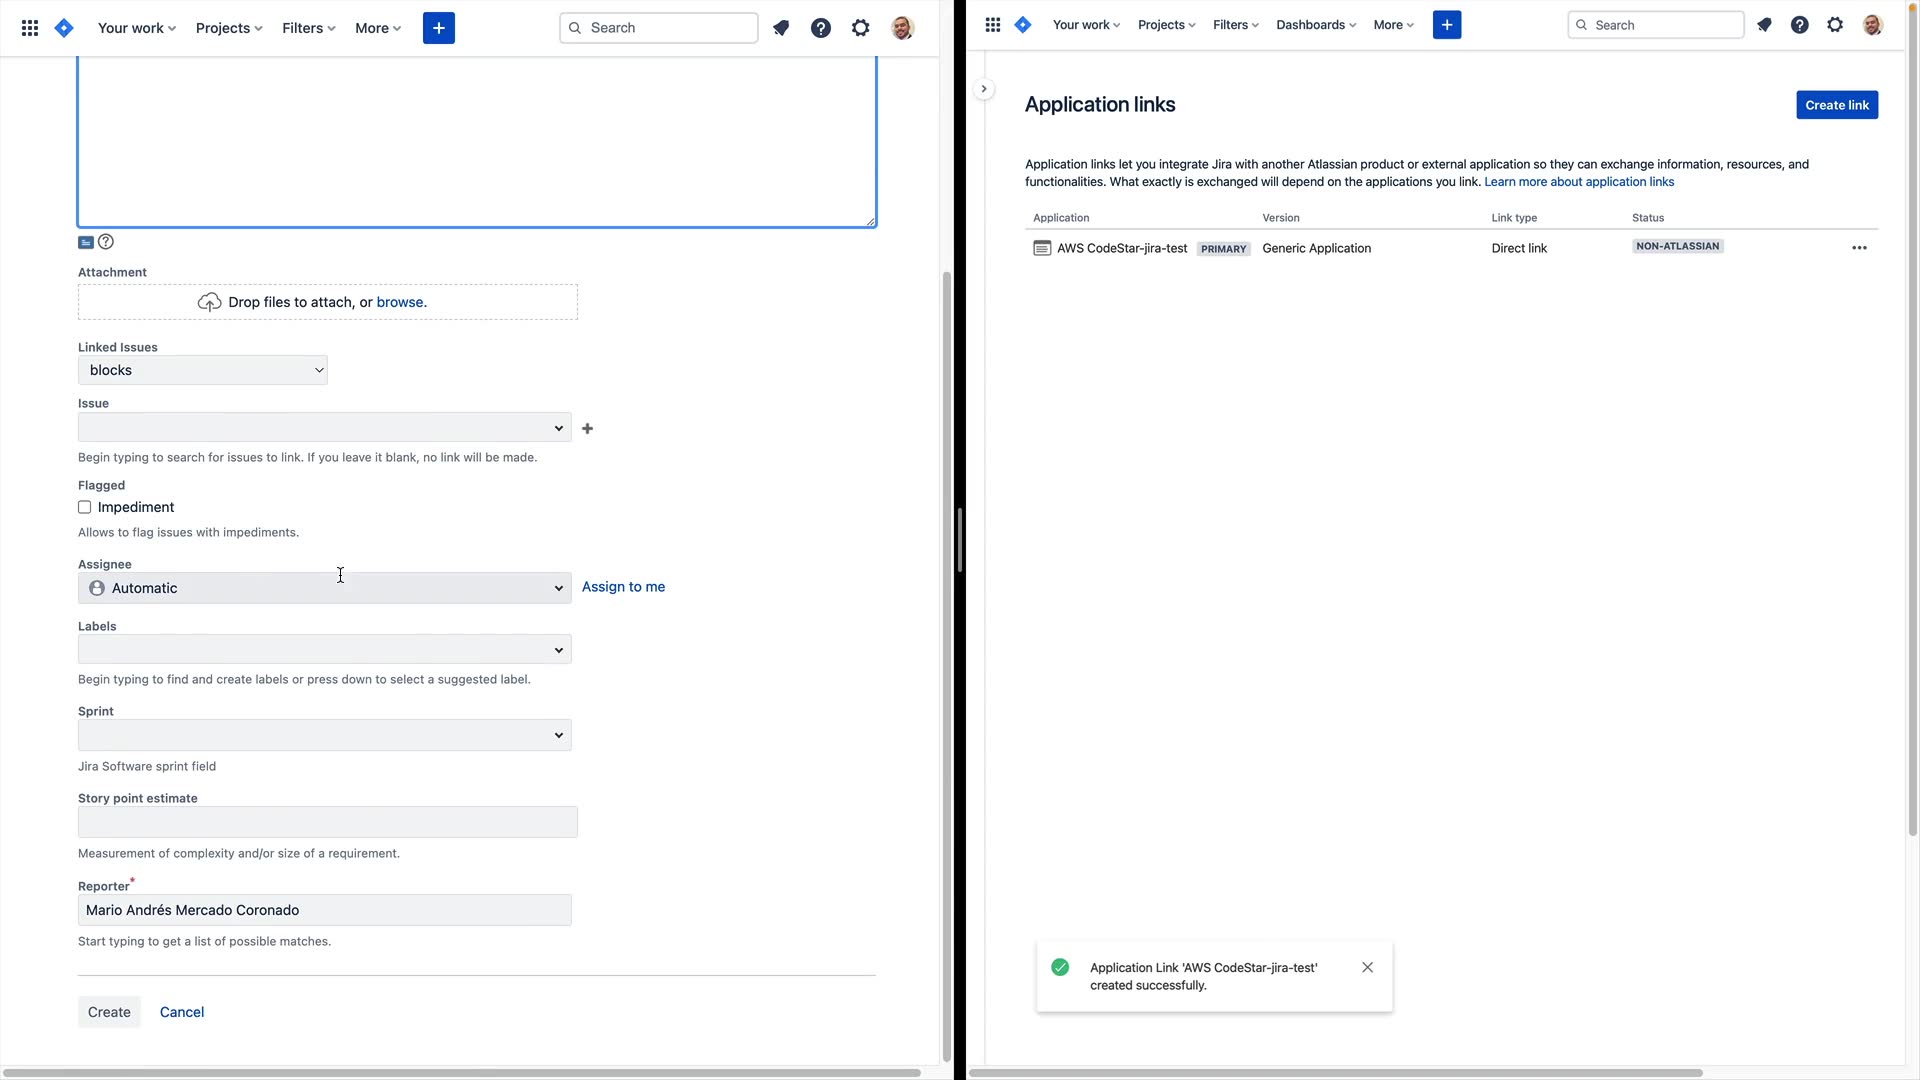The height and width of the screenshot is (1080, 1920).
Task: Open app switcher grid in left window
Action: (30, 28)
